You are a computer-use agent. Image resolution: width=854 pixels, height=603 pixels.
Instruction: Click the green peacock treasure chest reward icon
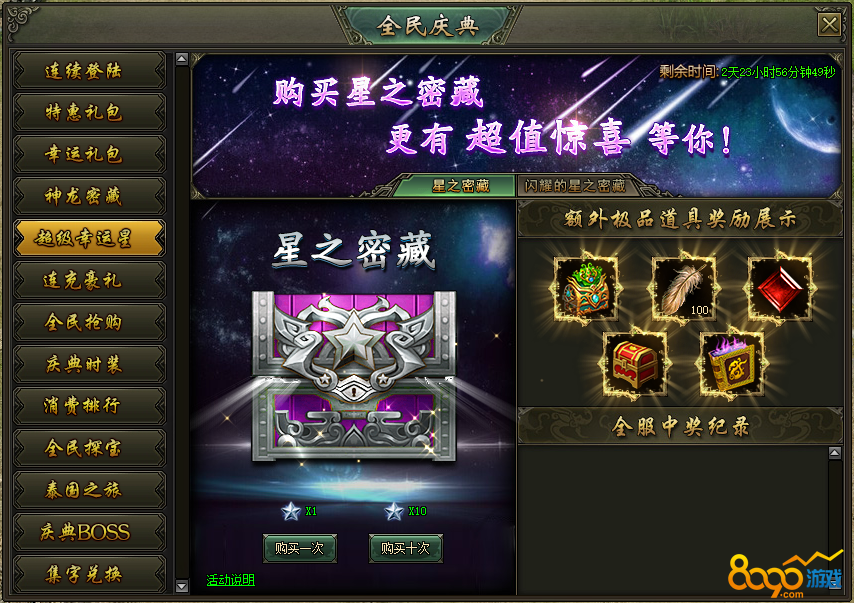click(x=586, y=289)
